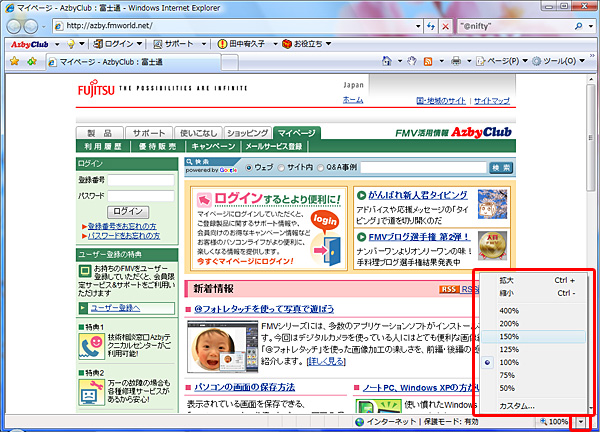Screen dimensions: 600x432
Task: Click the 利用履歴 green submenu item
Action: [103, 147]
